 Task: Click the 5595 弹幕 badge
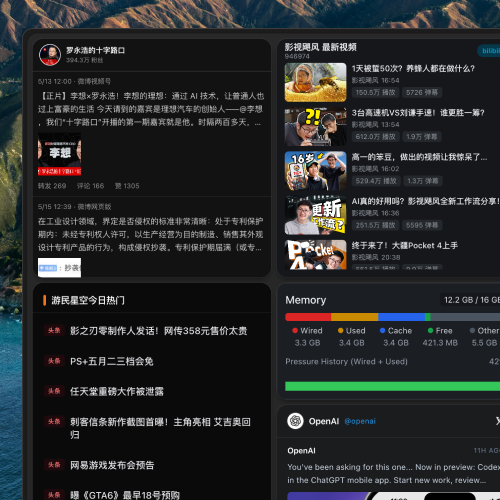(x=422, y=225)
